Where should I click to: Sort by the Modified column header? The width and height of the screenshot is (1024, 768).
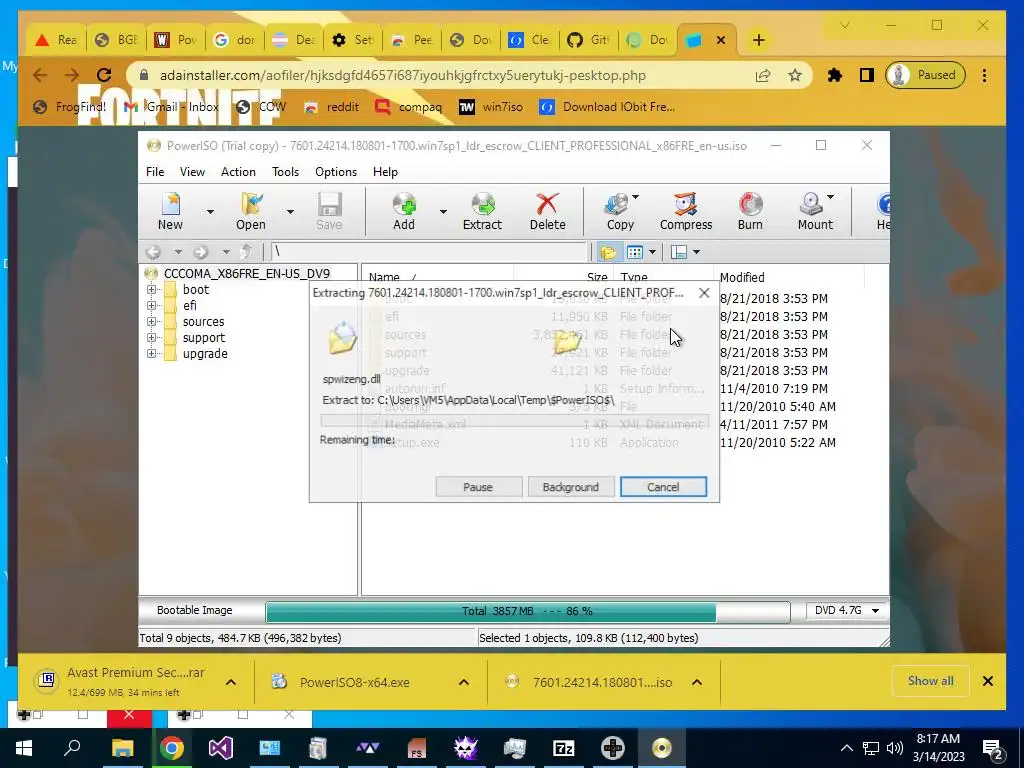[789, 277]
